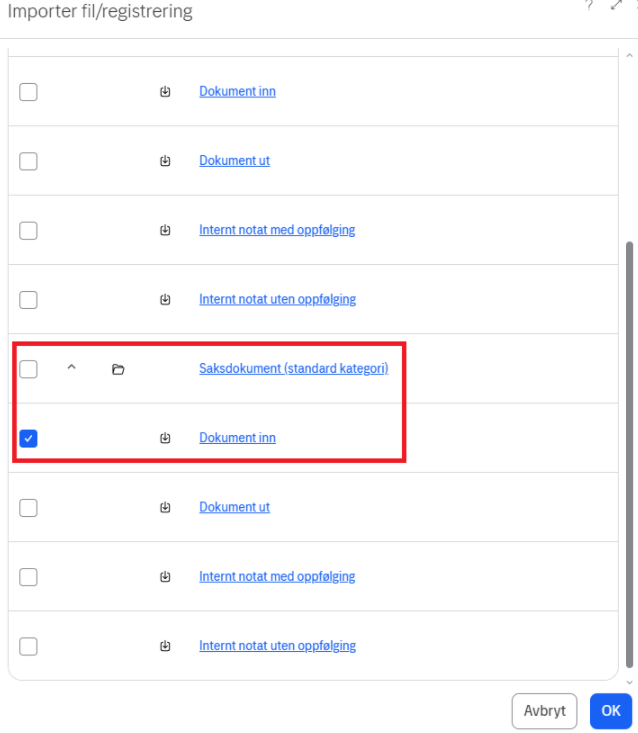Click the document icon beside Dokument ut below Saksdokument
This screenshot has height=733, width=638.
click(165, 507)
